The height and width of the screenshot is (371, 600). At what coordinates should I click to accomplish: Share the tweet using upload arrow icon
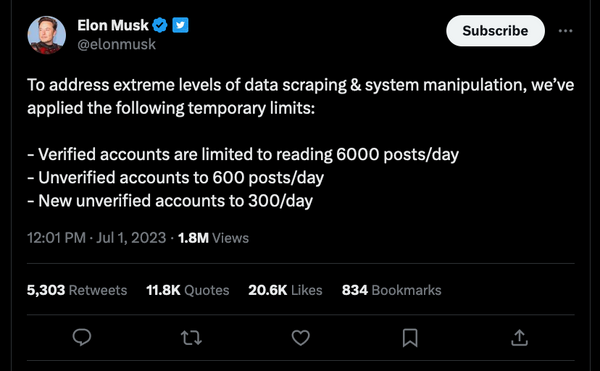(x=519, y=338)
